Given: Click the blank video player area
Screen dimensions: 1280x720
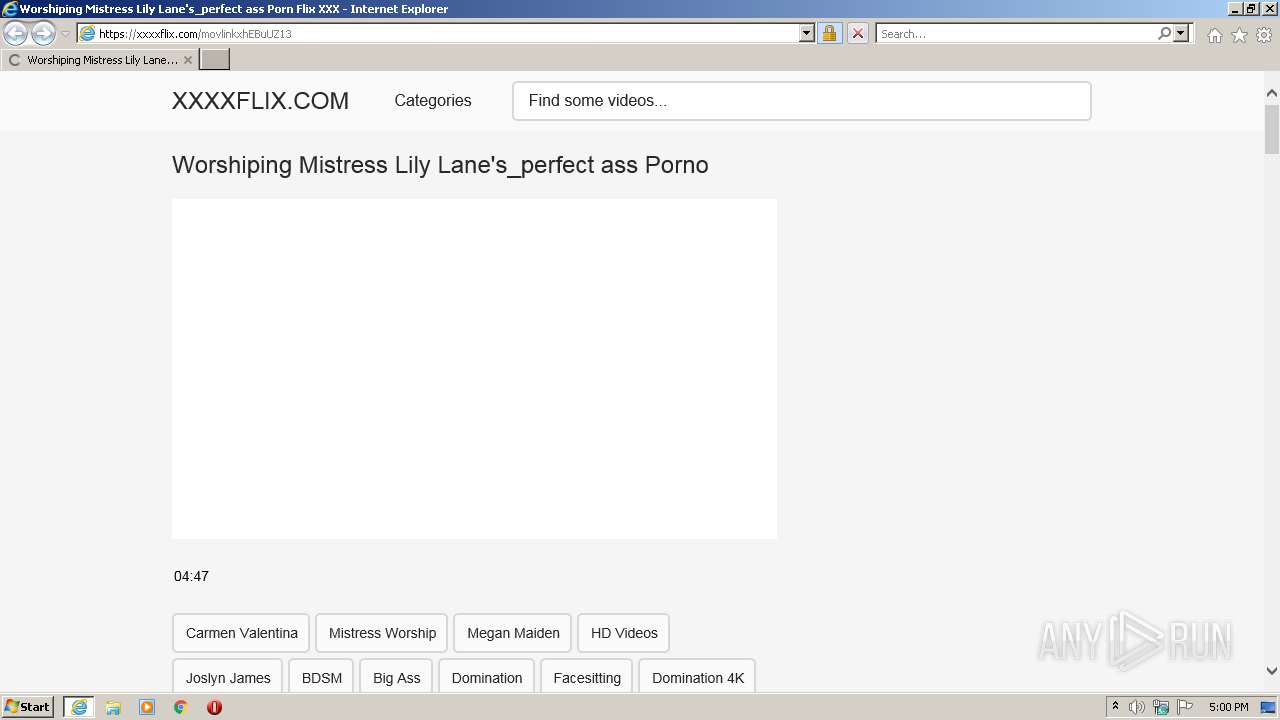Looking at the screenshot, I should [x=474, y=368].
